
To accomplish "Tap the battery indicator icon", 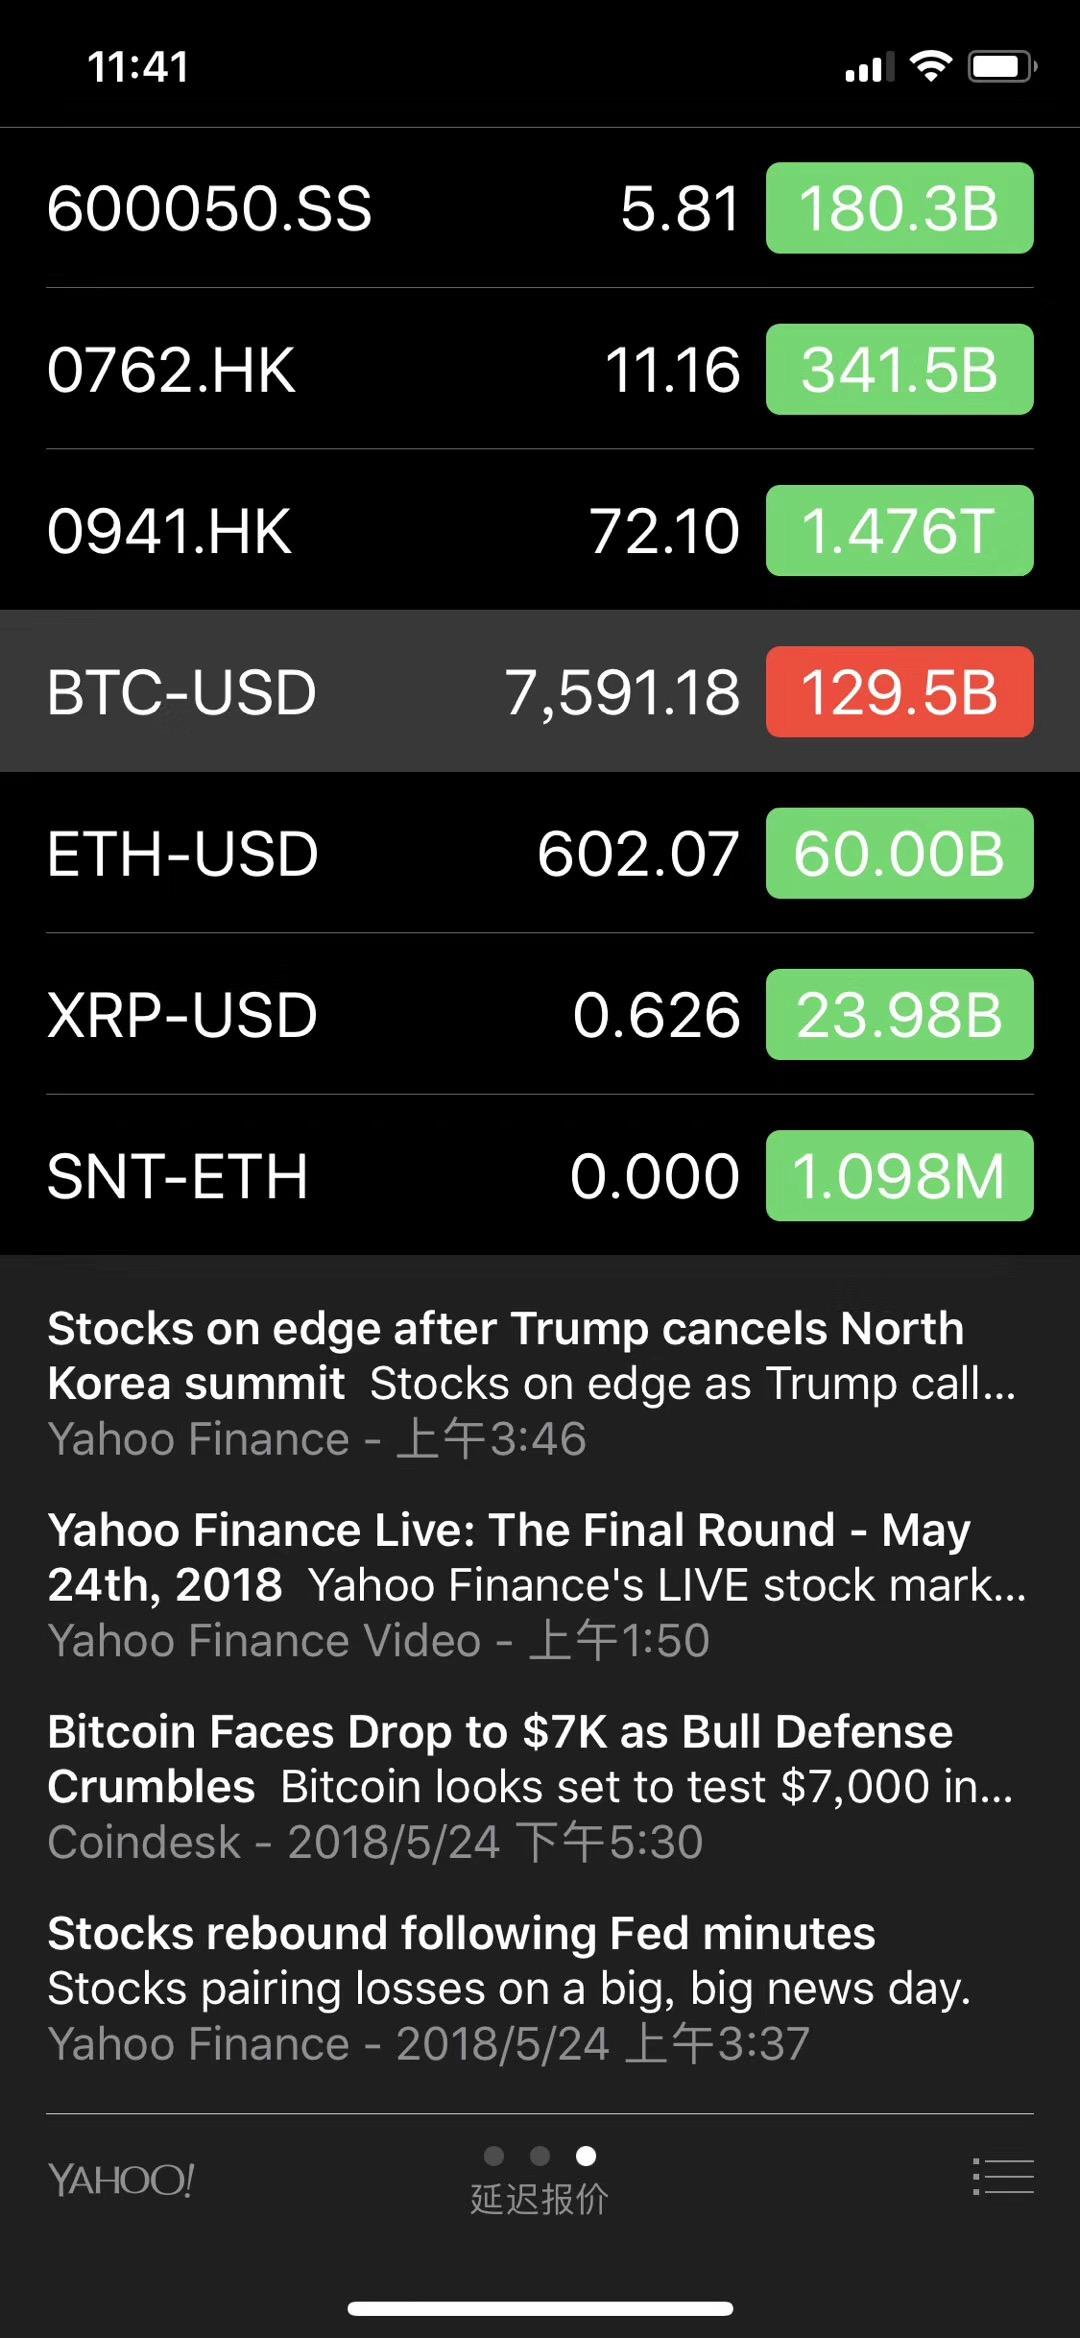I will 1002,67.
